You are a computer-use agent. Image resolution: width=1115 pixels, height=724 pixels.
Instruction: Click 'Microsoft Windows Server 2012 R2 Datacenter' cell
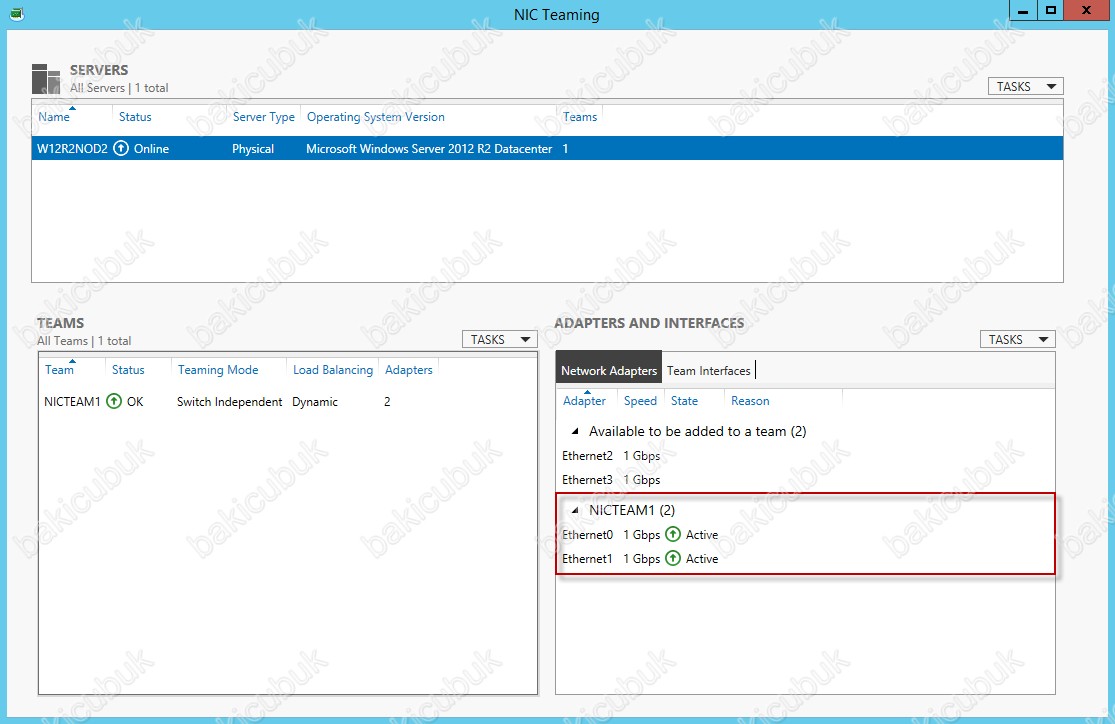pyautogui.click(x=429, y=149)
